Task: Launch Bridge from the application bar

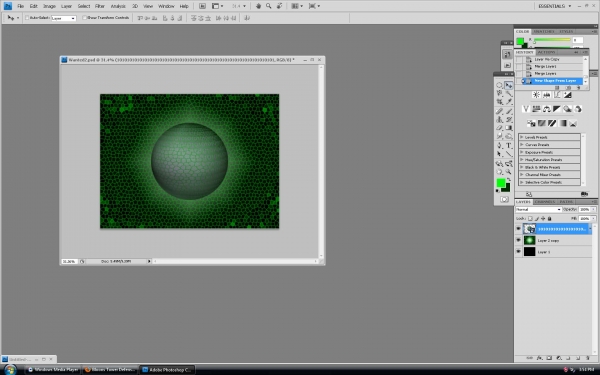Action: click(x=202, y=6)
